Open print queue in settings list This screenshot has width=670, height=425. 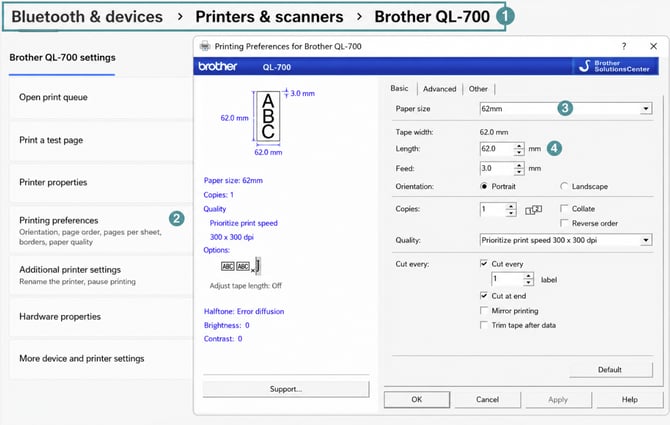101,98
